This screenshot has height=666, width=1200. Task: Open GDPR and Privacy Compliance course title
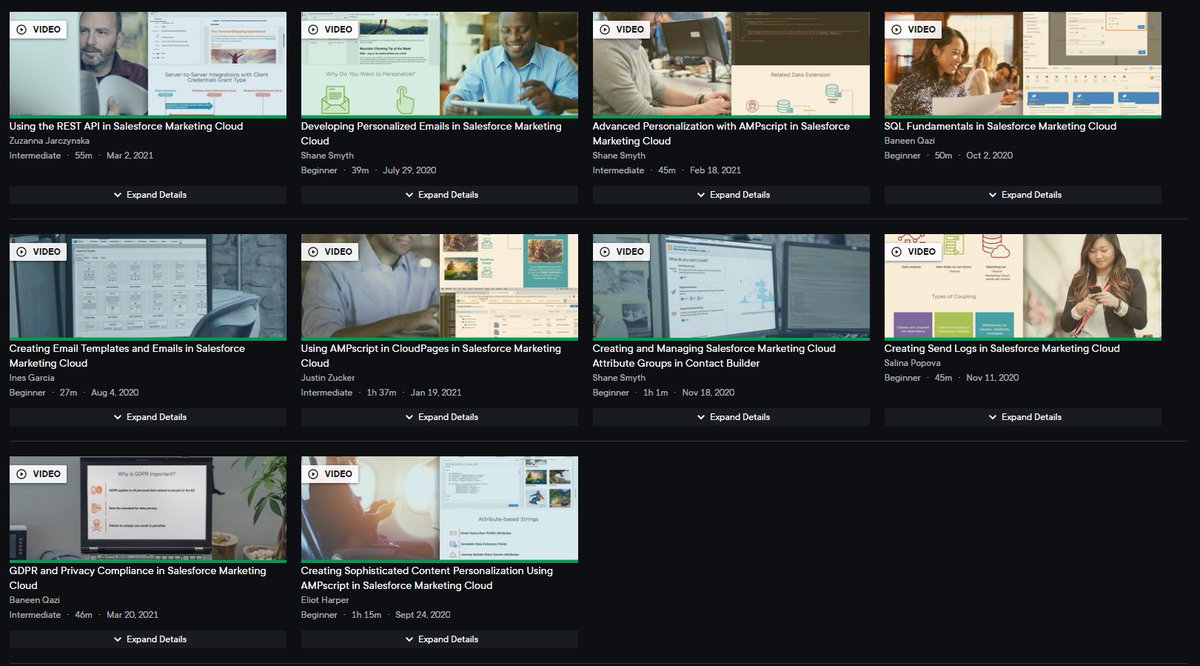[x=138, y=578]
